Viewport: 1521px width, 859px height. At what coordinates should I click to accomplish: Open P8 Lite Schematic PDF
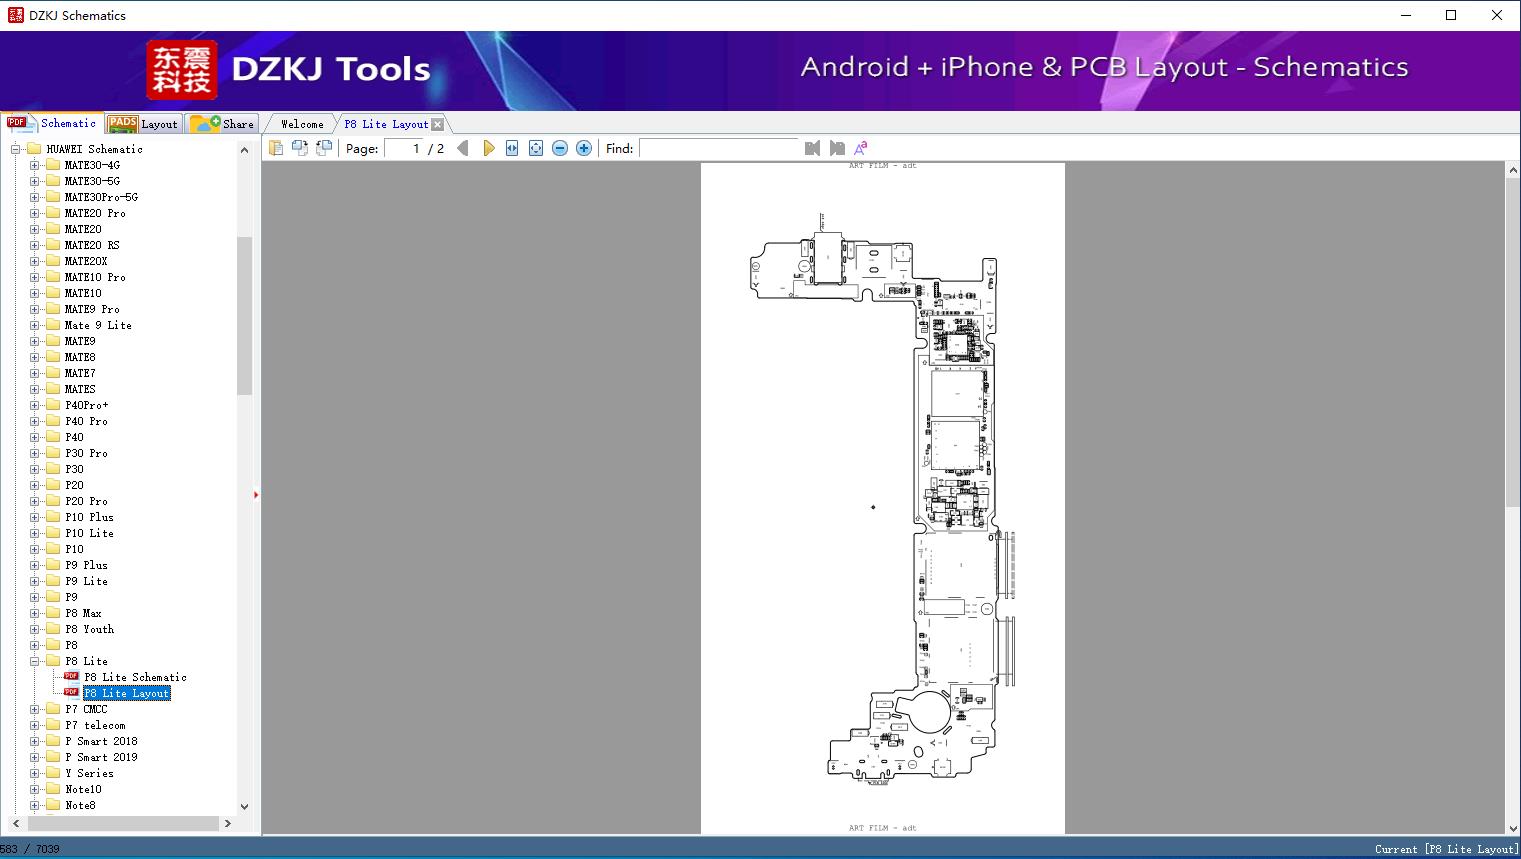pyautogui.click(x=135, y=677)
